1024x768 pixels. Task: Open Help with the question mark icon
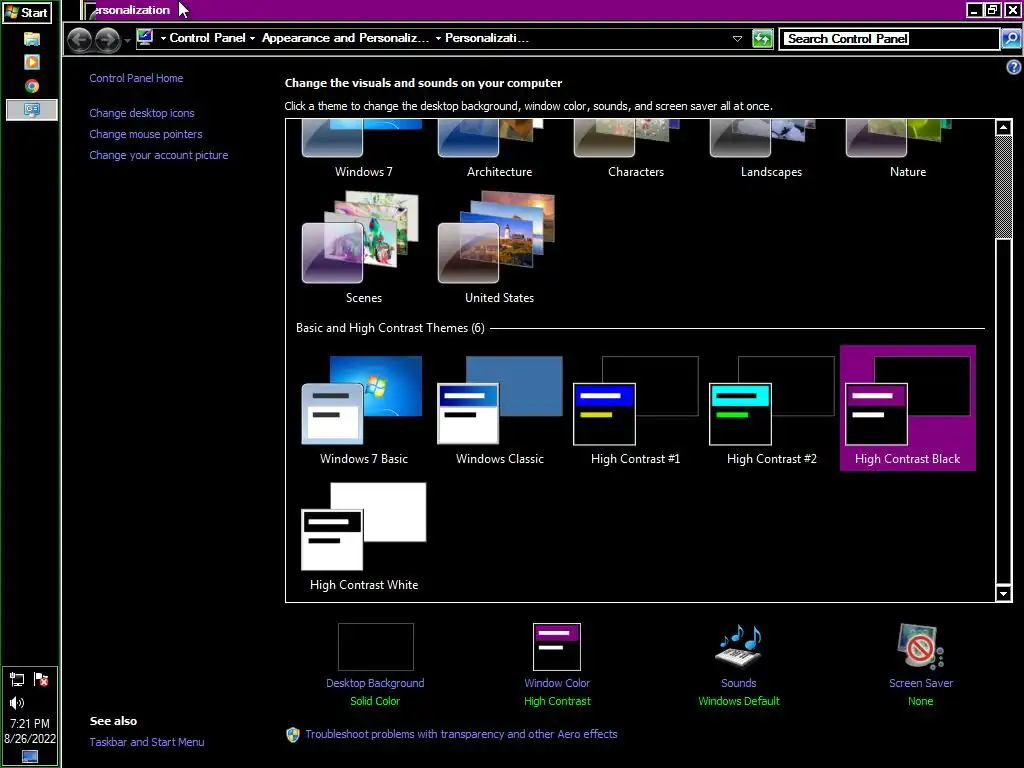1013,67
